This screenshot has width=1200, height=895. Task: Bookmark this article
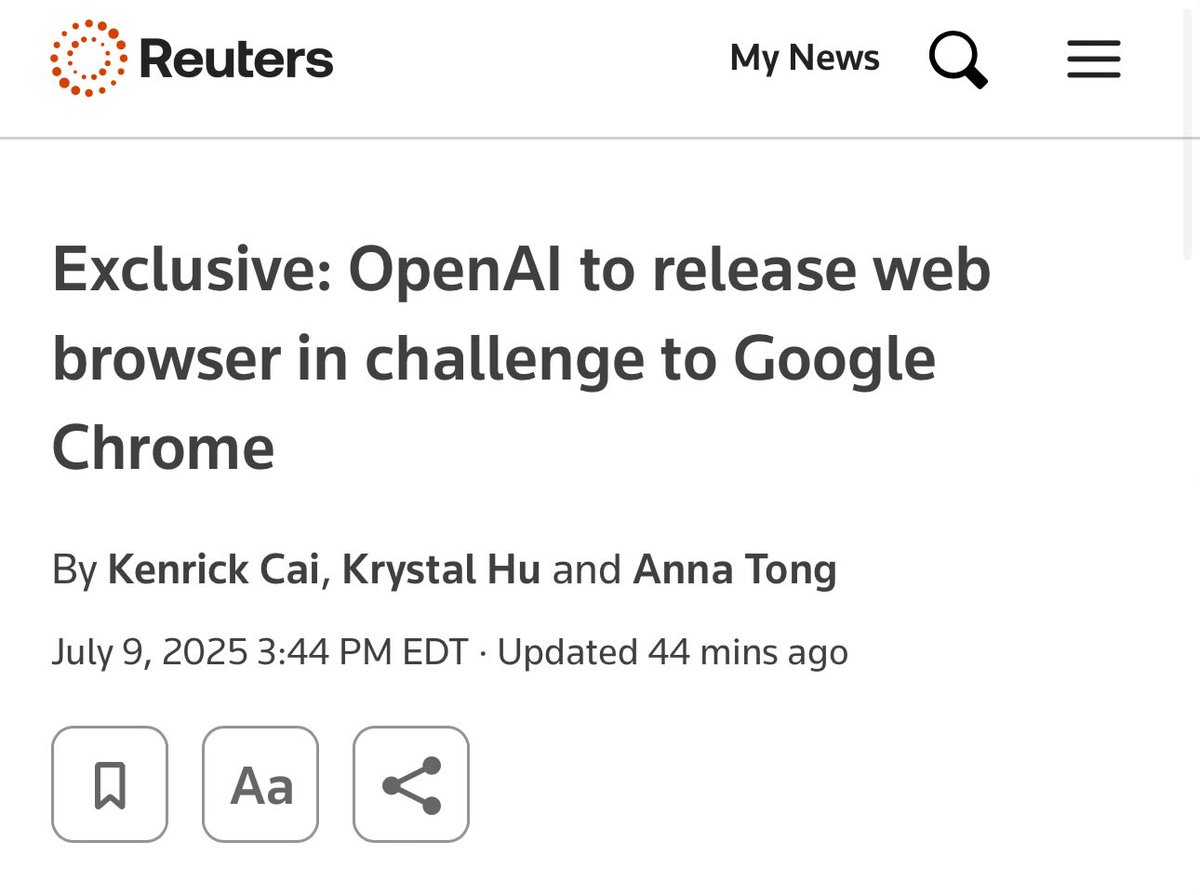click(110, 784)
